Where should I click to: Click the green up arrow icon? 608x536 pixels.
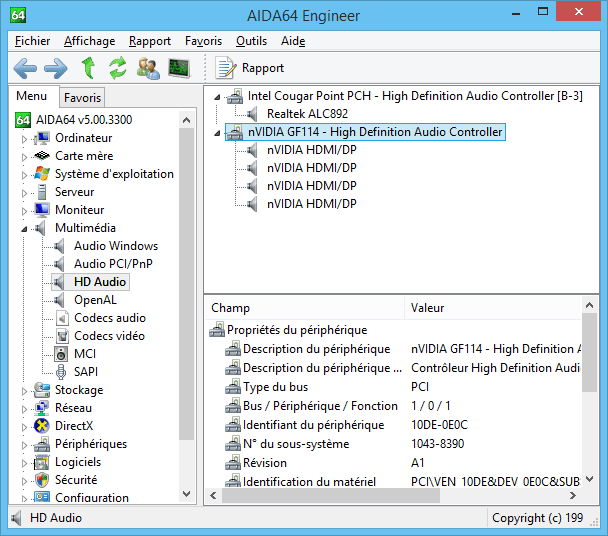click(88, 68)
